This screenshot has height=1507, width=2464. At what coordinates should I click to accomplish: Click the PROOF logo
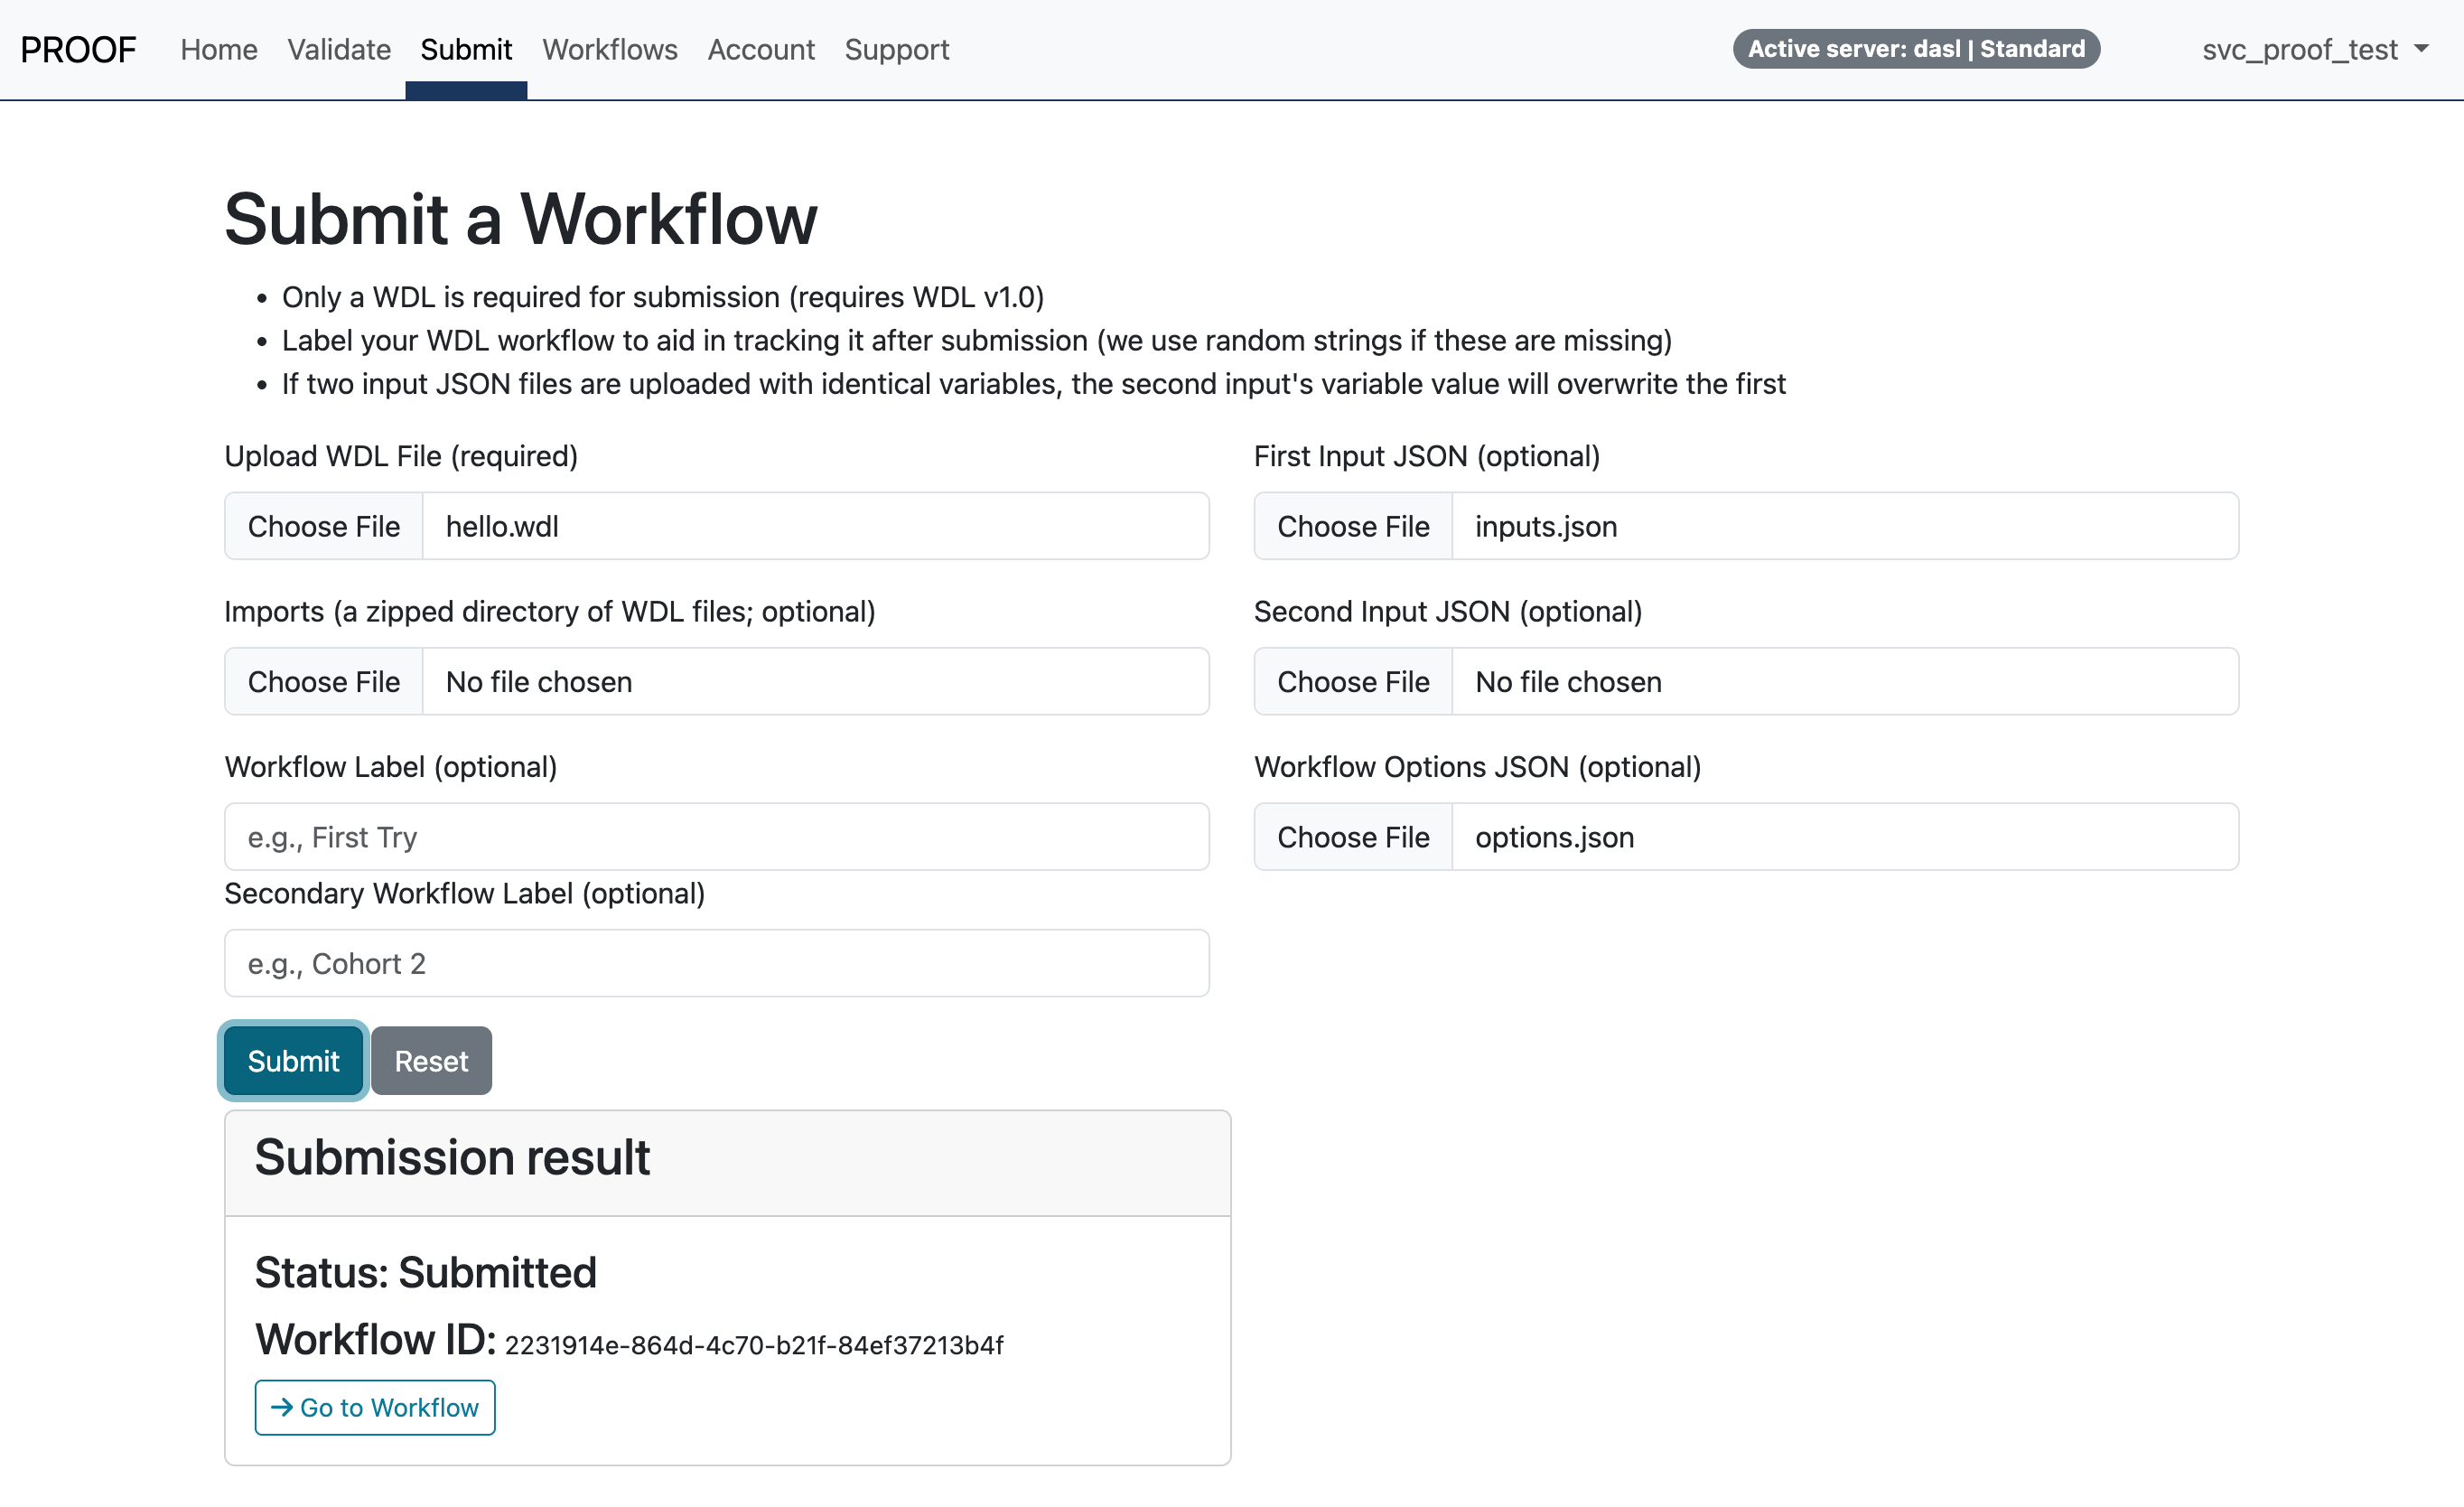tap(78, 49)
